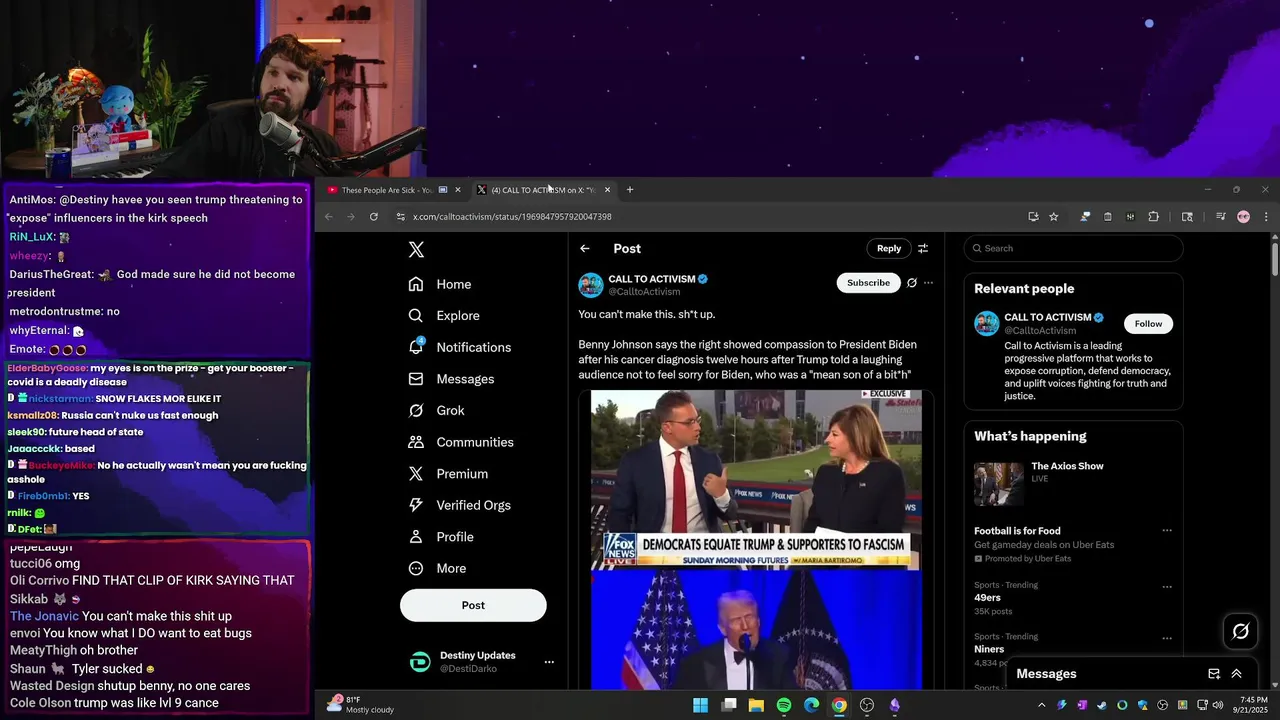Viewport: 1280px width, 720px height.
Task: Open Chrome media controls icon
Action: 1221,217
